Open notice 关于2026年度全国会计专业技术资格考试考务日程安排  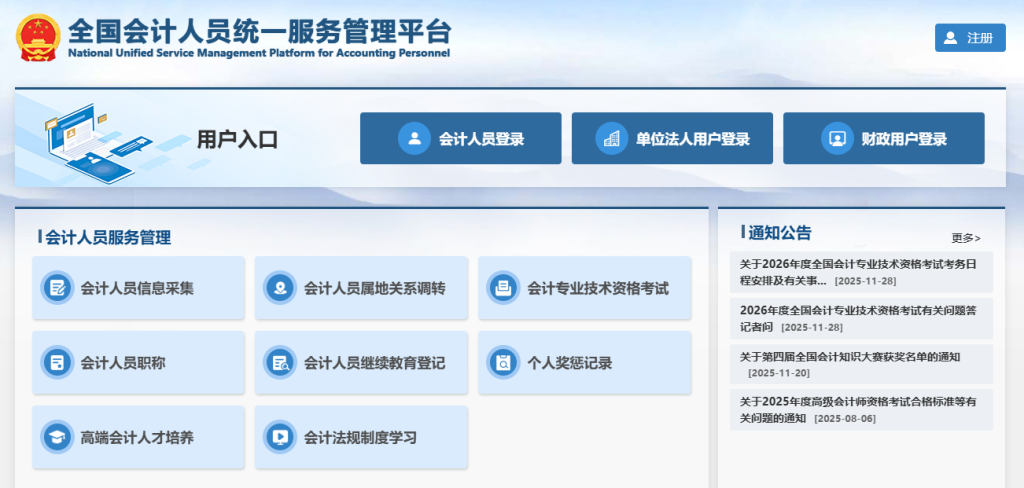[861, 272]
